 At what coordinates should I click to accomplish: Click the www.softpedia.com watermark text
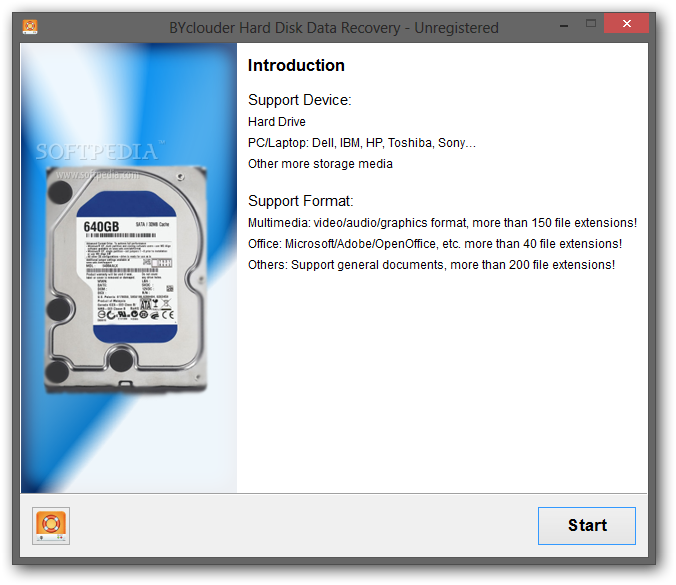pos(97,175)
